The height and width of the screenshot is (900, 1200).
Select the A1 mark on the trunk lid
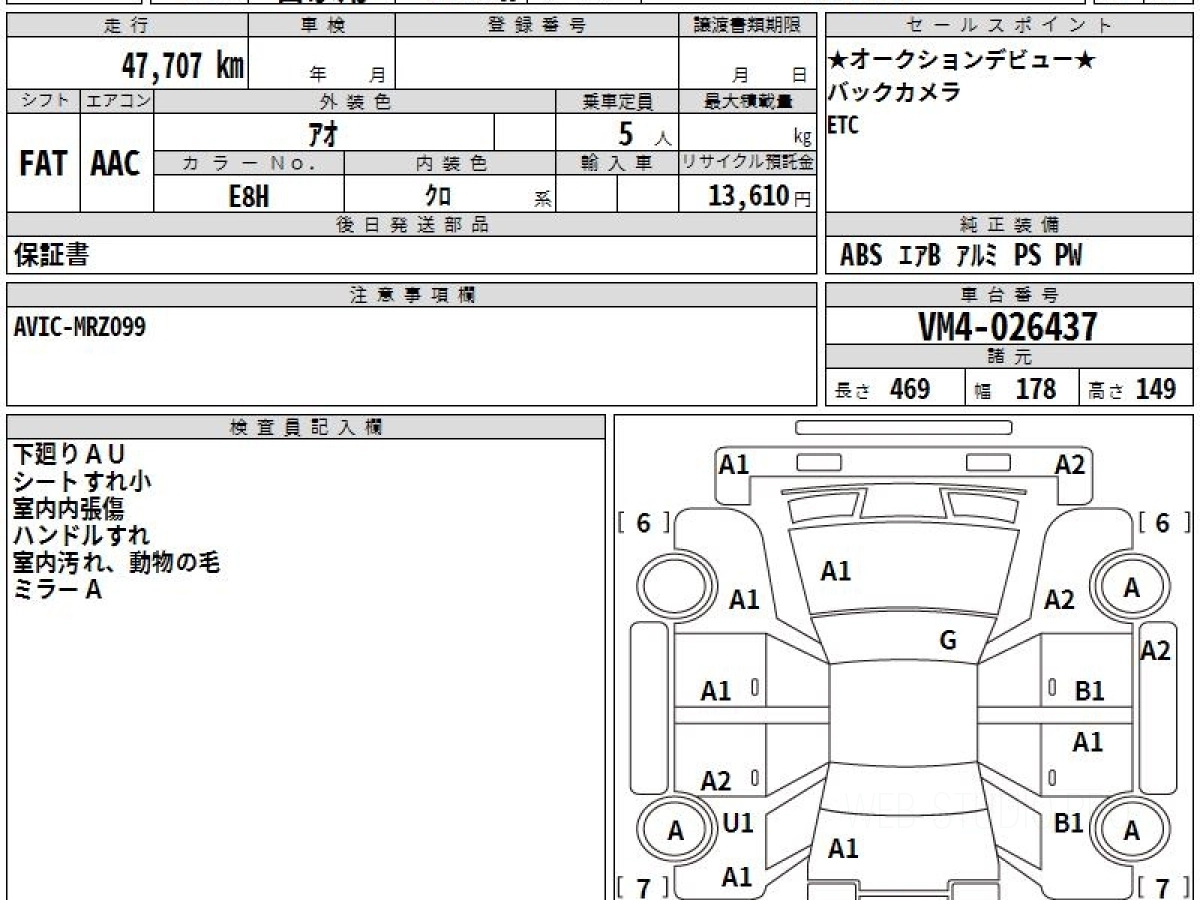click(x=843, y=849)
